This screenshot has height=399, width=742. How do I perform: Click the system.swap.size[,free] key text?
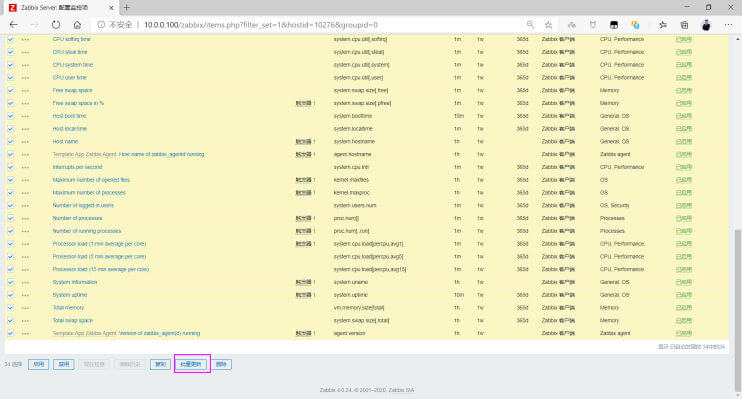pos(361,90)
